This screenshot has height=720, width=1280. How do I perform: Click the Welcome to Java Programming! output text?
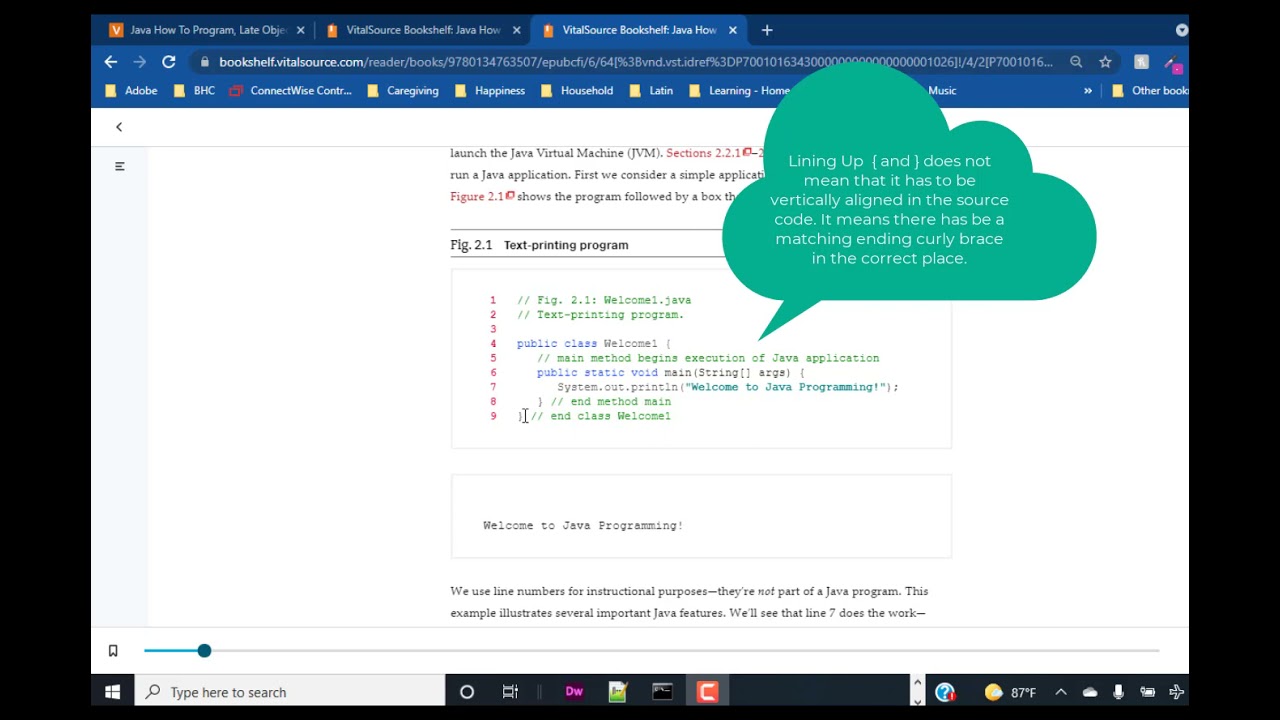pyautogui.click(x=583, y=526)
